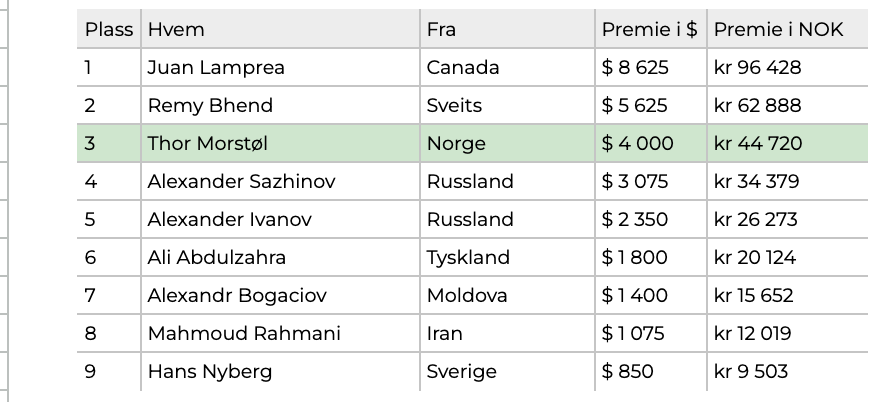Click the Premie i $ column header
The width and height of the screenshot is (880, 402).
(x=651, y=29)
